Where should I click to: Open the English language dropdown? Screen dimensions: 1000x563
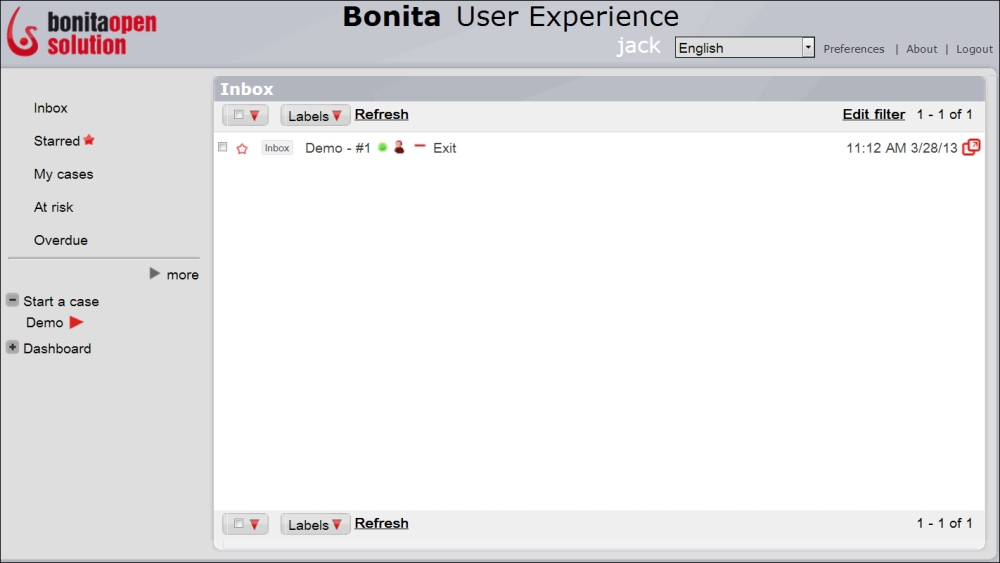pyautogui.click(x=744, y=47)
